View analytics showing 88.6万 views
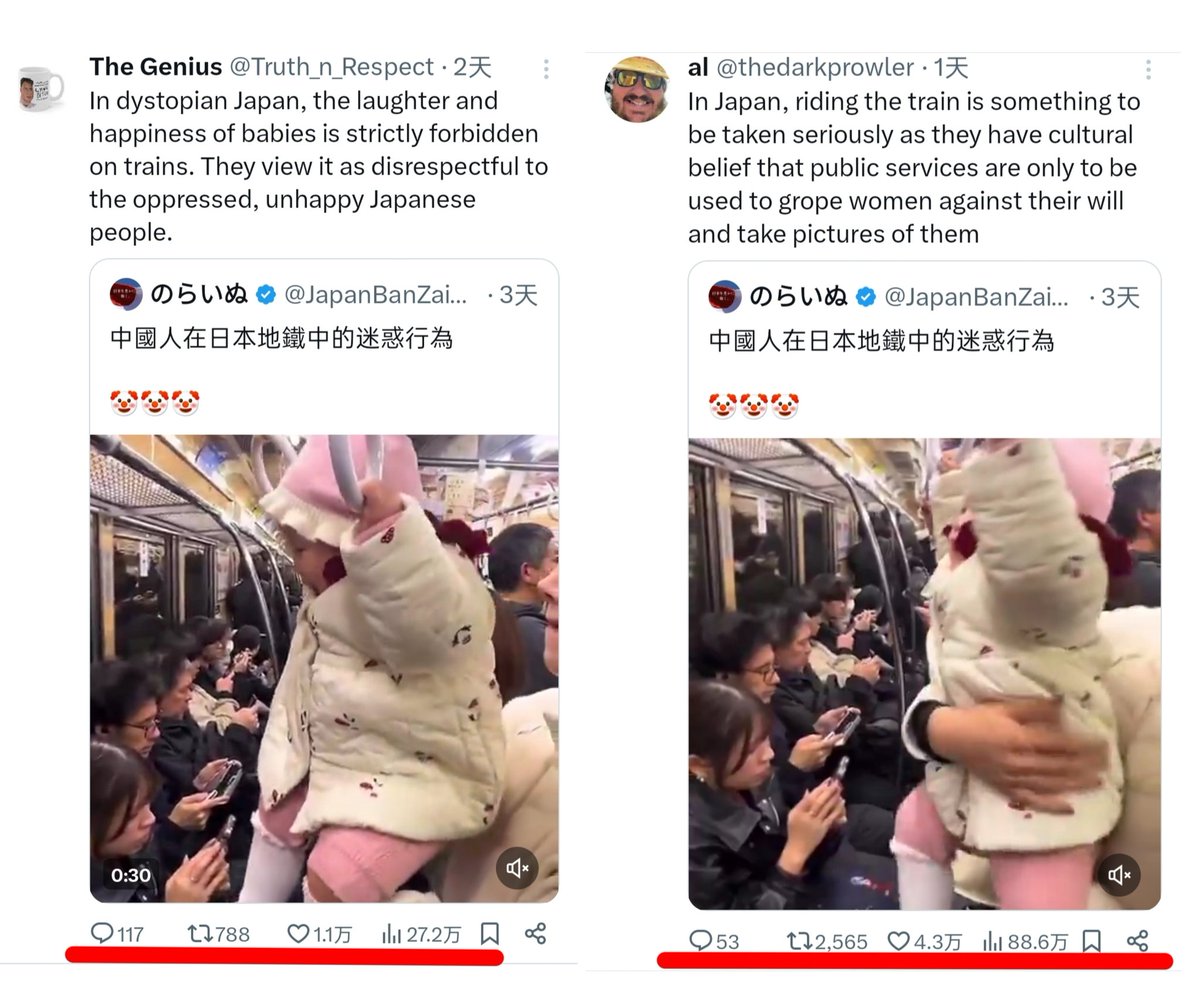 (x=1025, y=941)
